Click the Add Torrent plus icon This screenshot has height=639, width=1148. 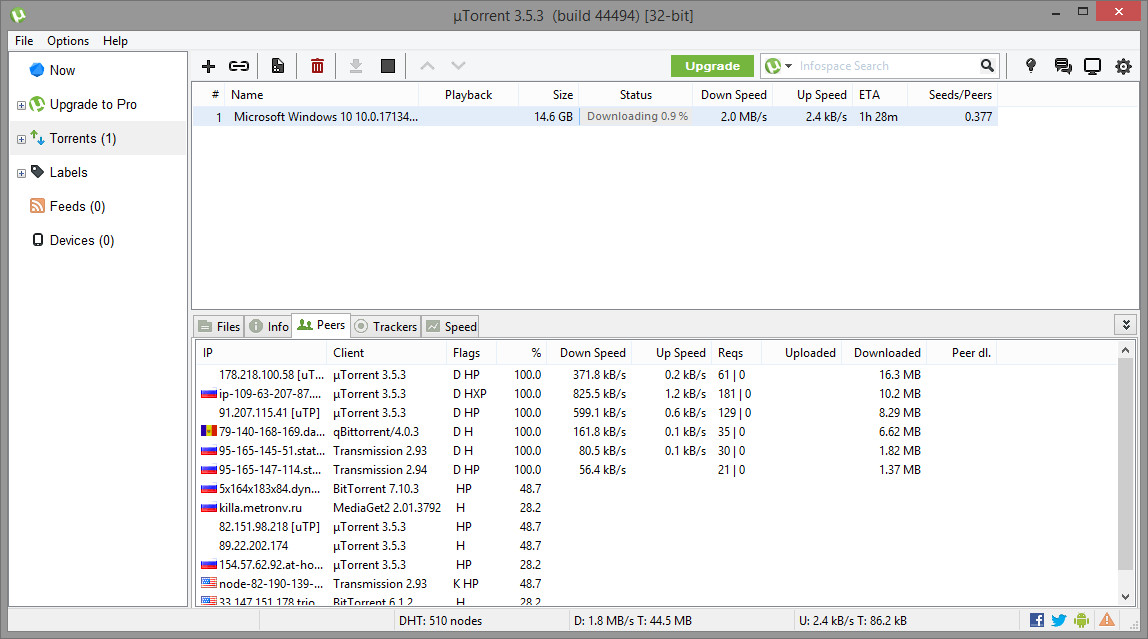pos(209,66)
